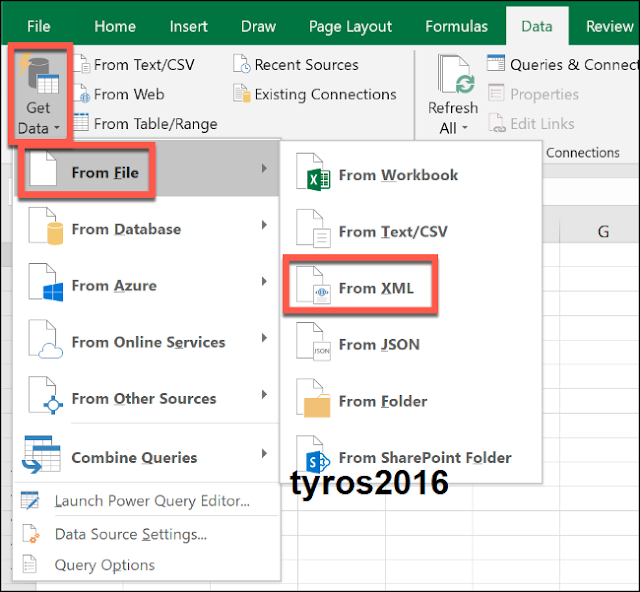Expand the From File submenu arrow
This screenshot has width=640, height=592.
(x=264, y=168)
